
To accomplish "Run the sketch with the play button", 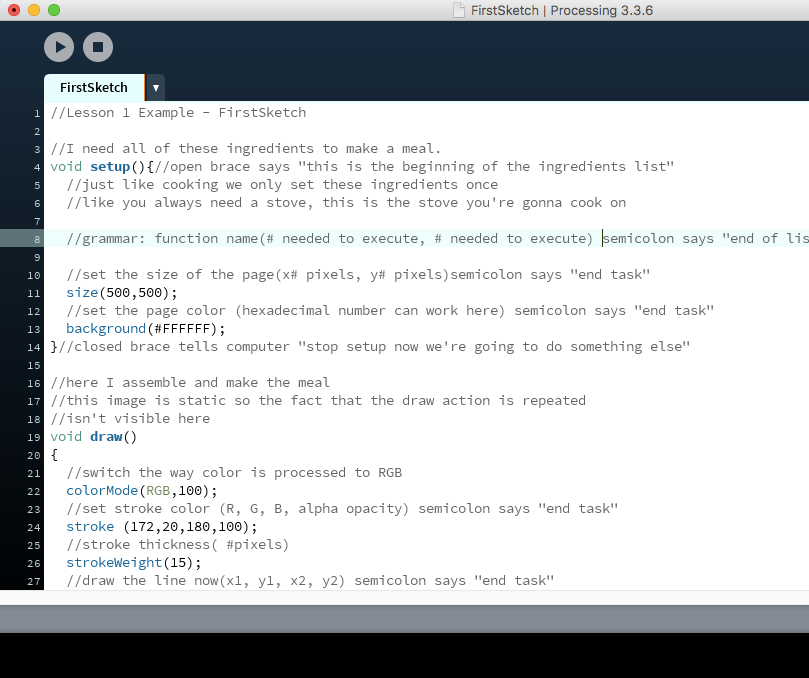I will 58,46.
